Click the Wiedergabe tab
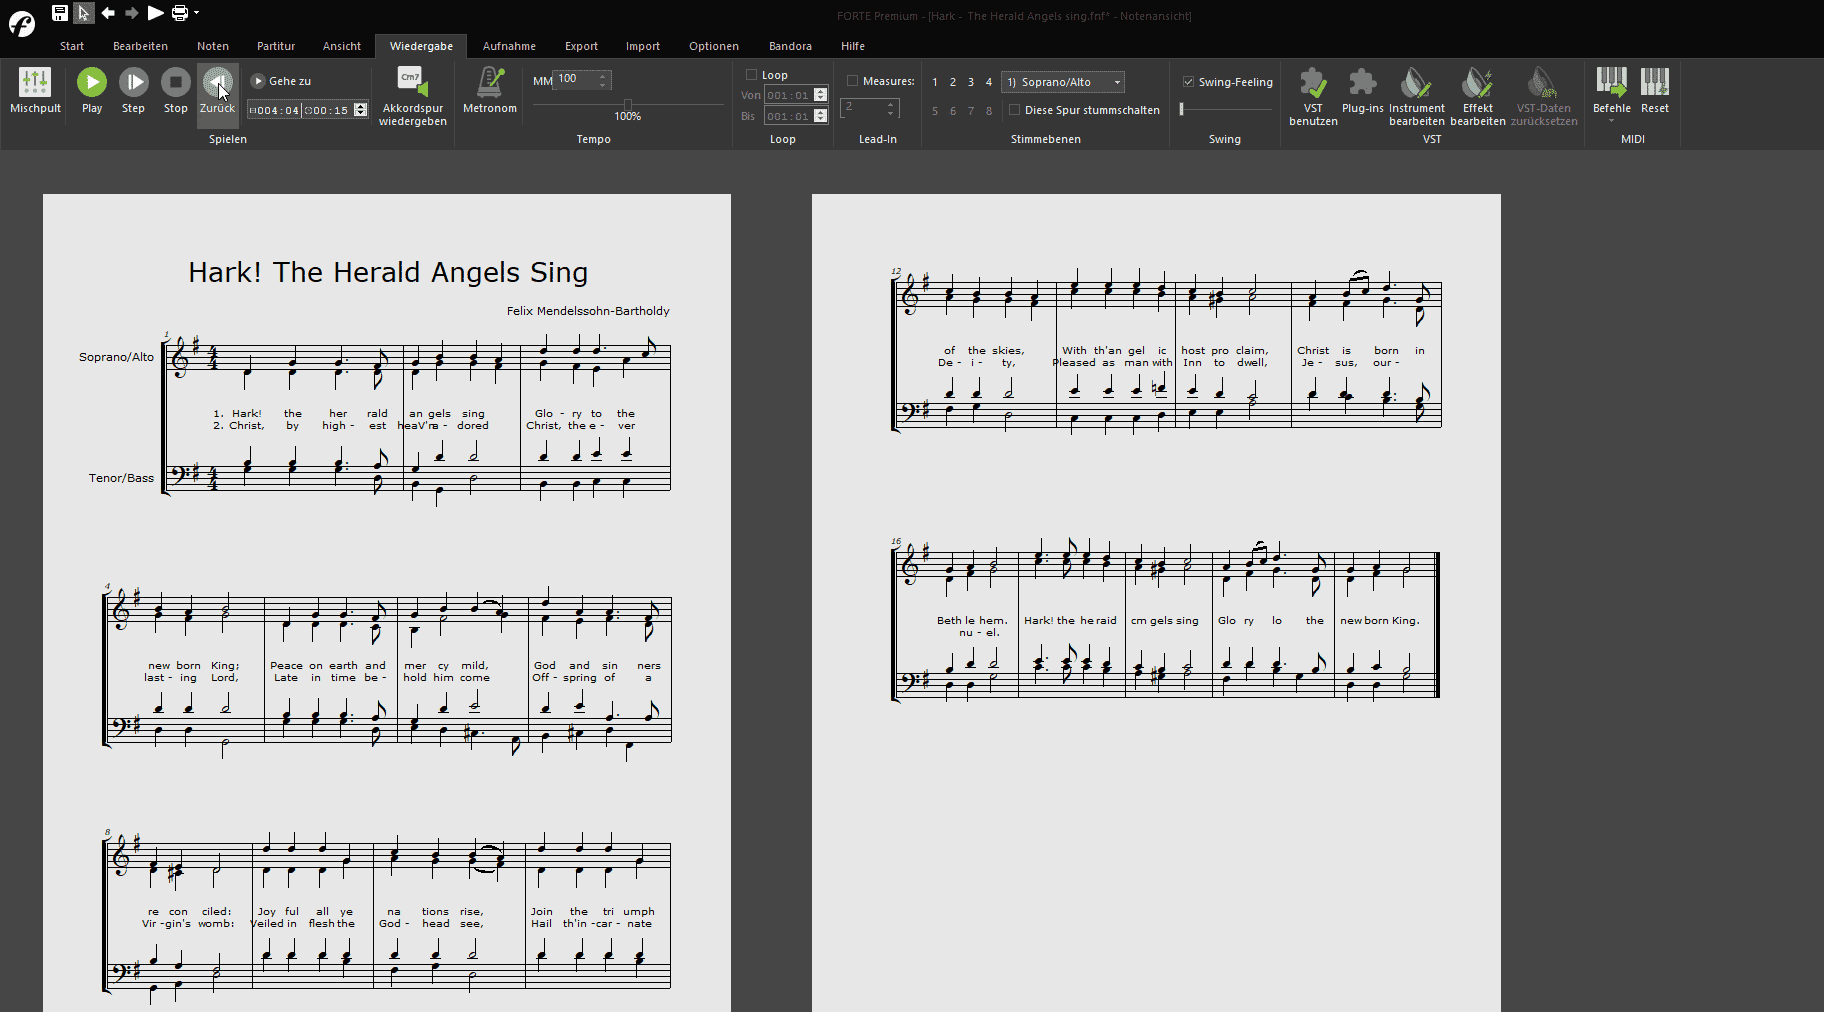The width and height of the screenshot is (1824, 1012). tap(421, 46)
